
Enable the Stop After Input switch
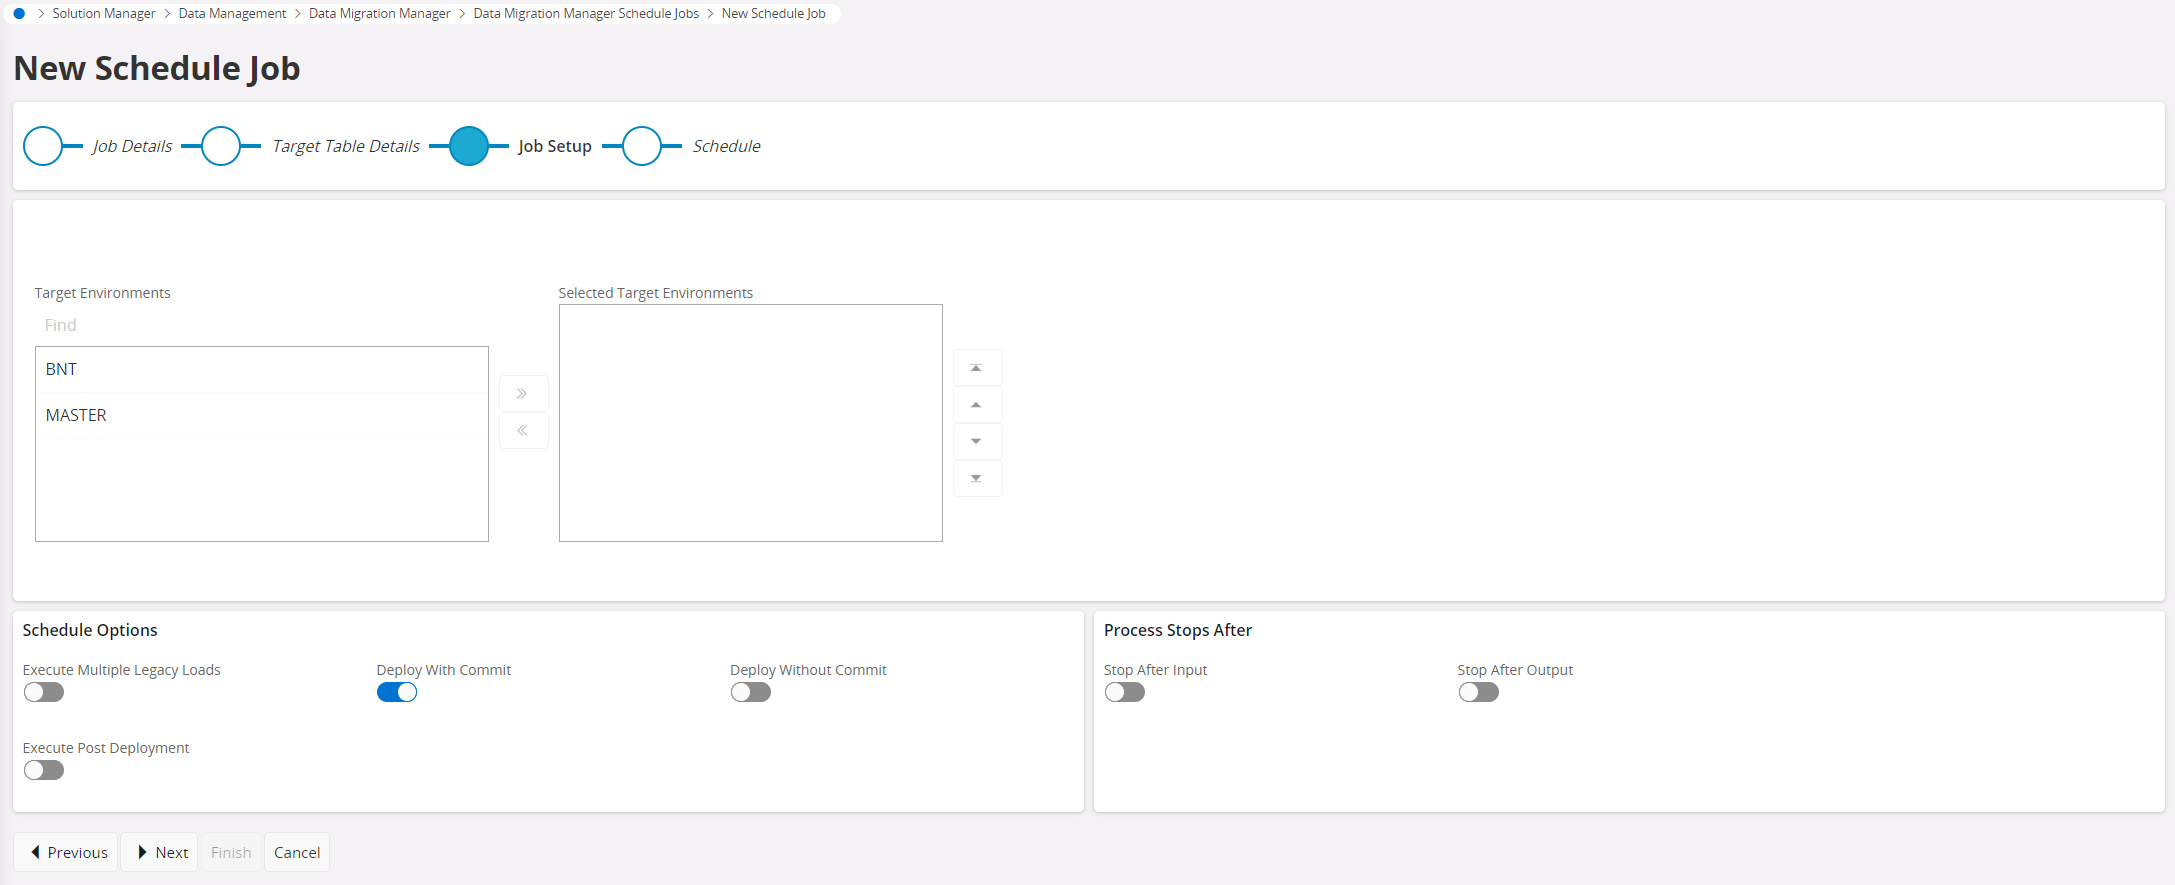[1125, 692]
